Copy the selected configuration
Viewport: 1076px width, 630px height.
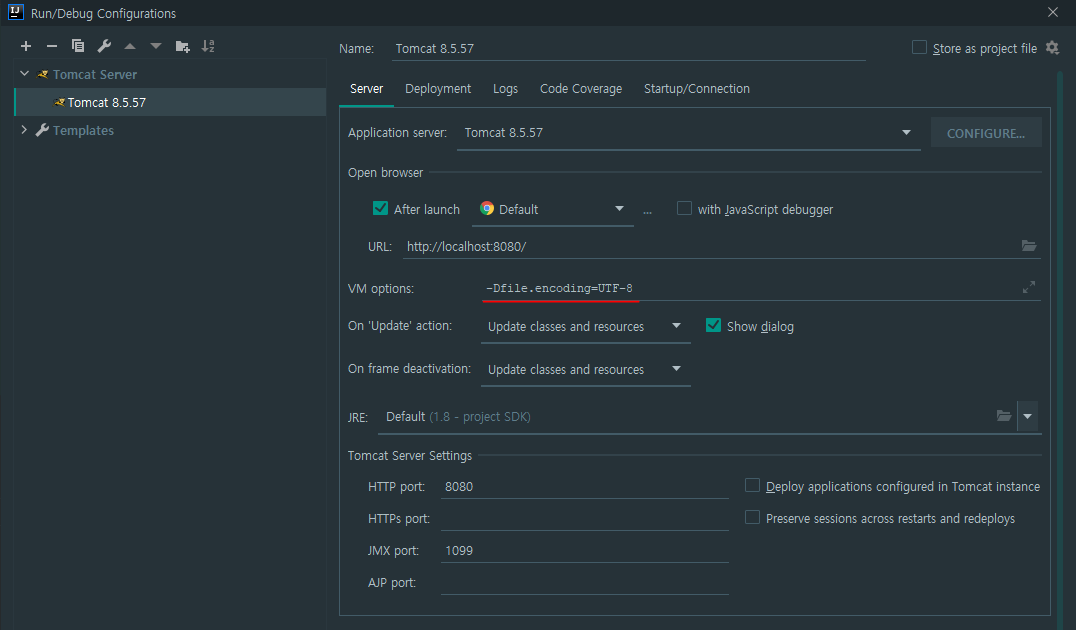[x=78, y=46]
